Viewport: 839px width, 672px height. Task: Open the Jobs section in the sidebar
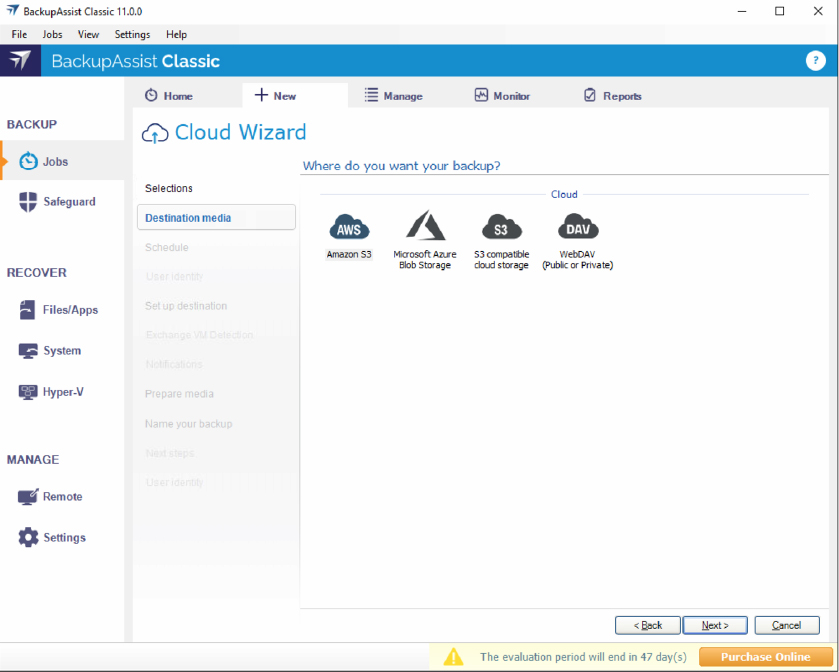[x=55, y=161]
